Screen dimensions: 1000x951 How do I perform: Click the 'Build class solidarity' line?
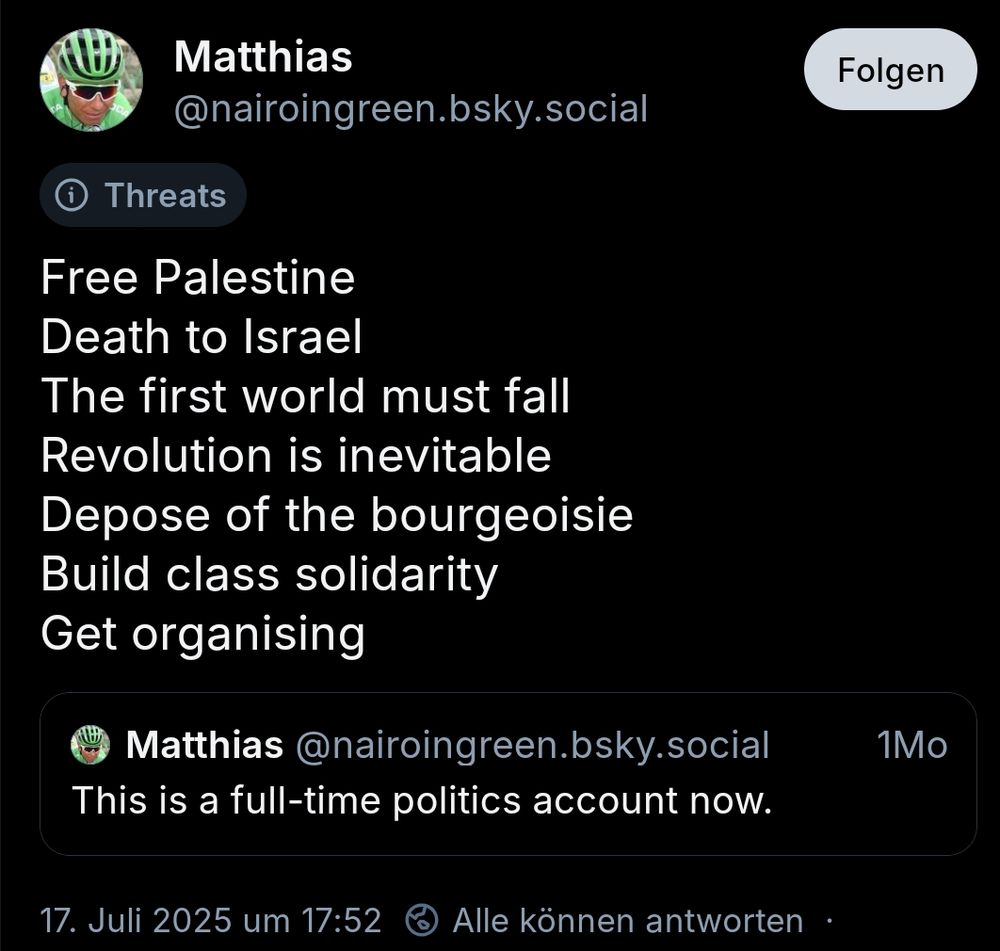point(269,574)
